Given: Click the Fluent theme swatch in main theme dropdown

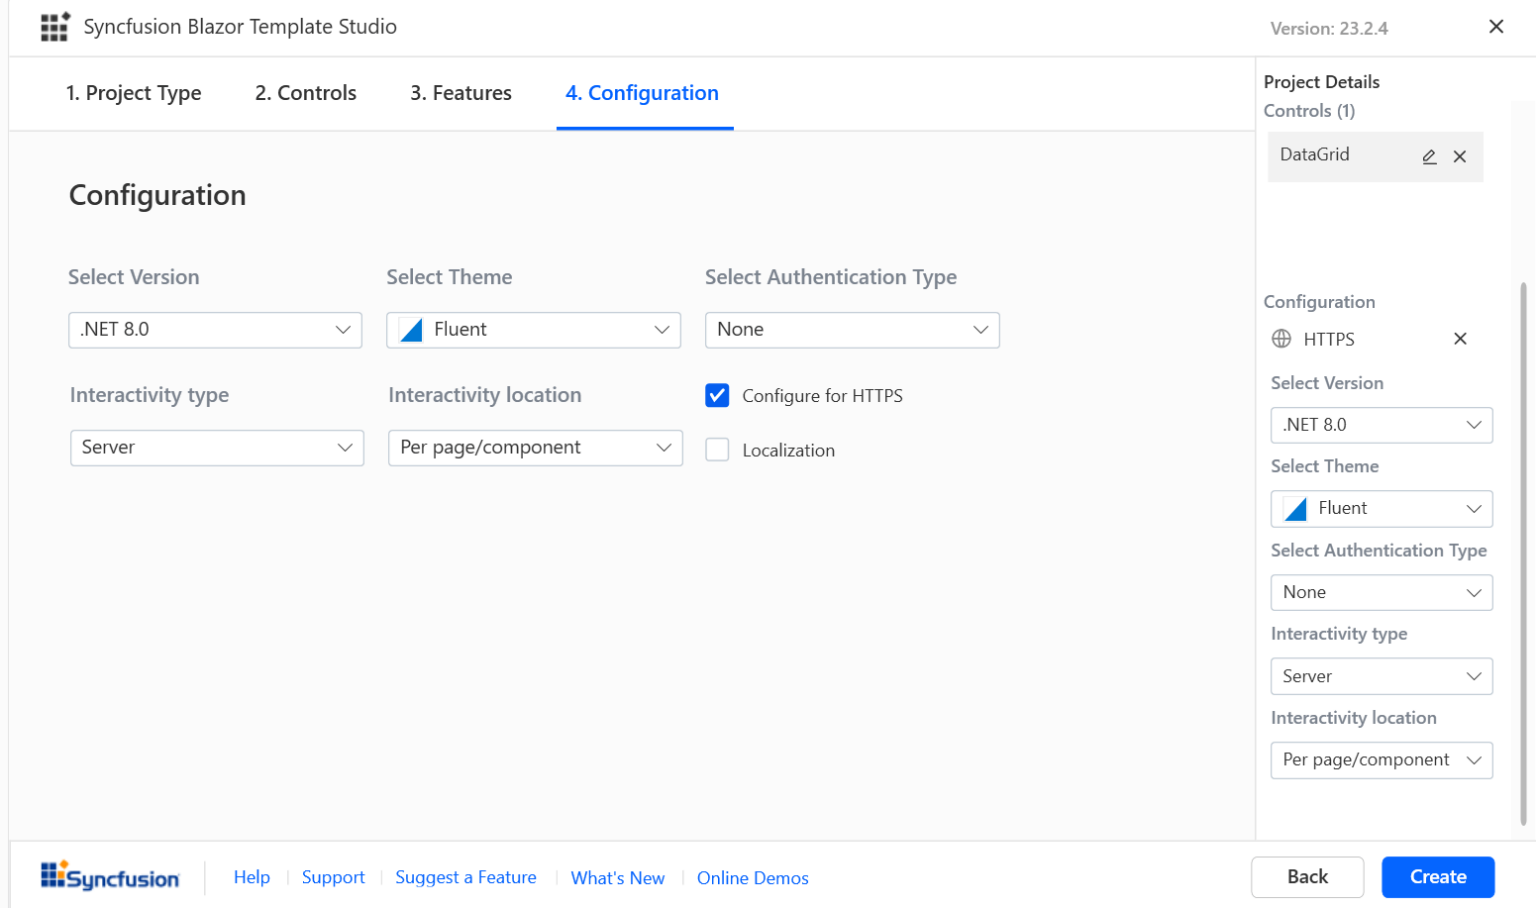Looking at the screenshot, I should [x=410, y=329].
